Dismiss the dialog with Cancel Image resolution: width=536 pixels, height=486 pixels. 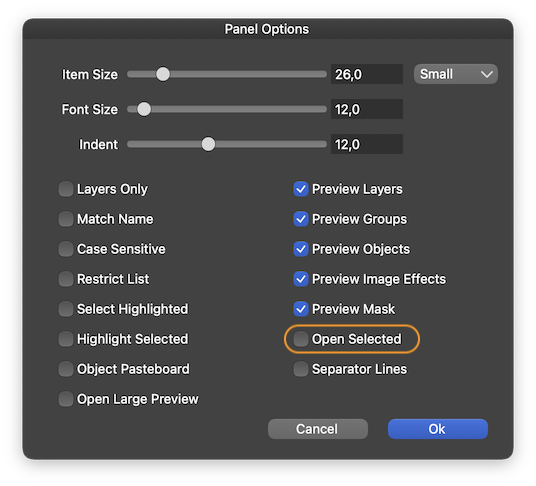pos(318,429)
